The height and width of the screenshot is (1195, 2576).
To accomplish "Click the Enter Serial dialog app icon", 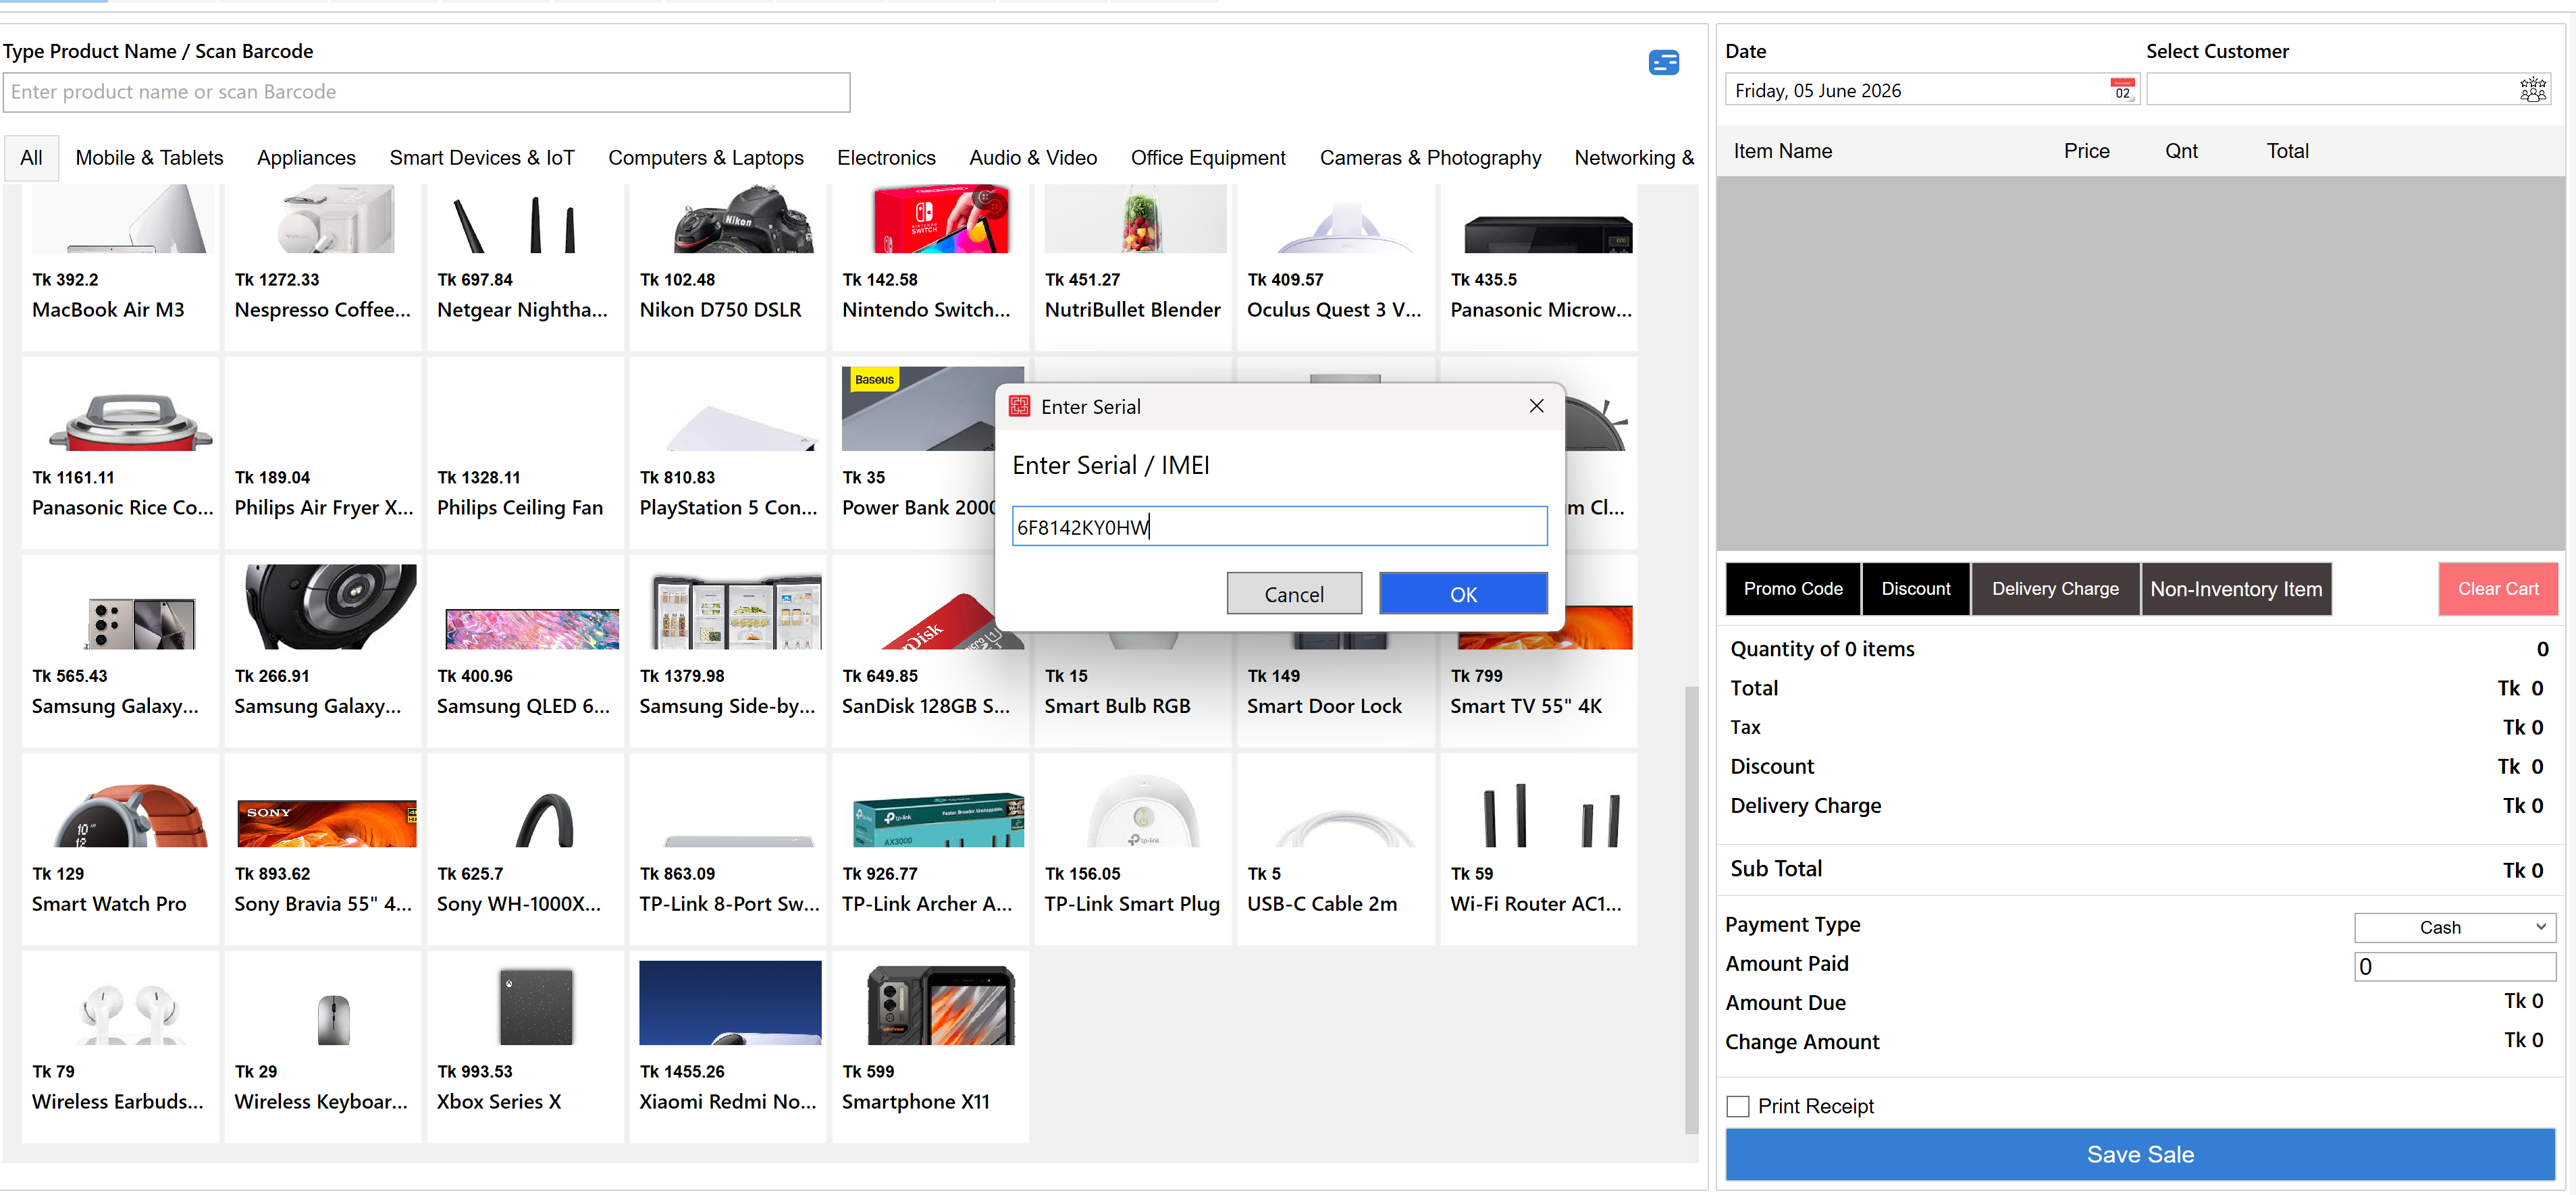I will (x=1019, y=406).
